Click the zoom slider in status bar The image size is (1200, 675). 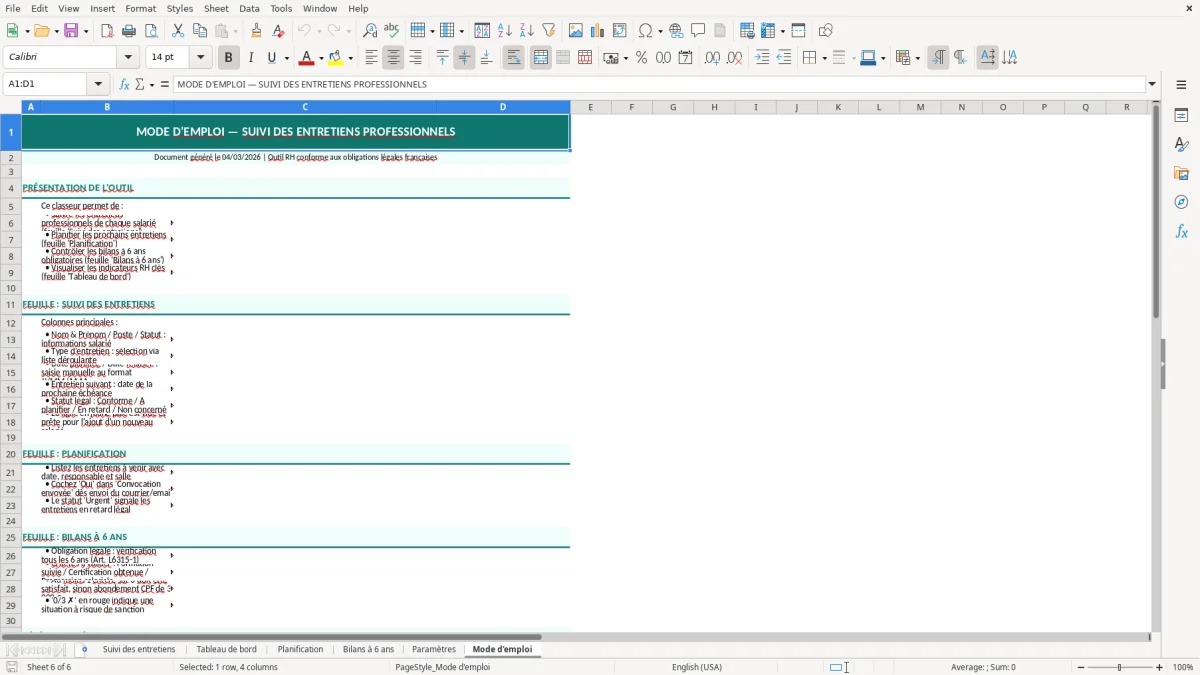point(1120,667)
